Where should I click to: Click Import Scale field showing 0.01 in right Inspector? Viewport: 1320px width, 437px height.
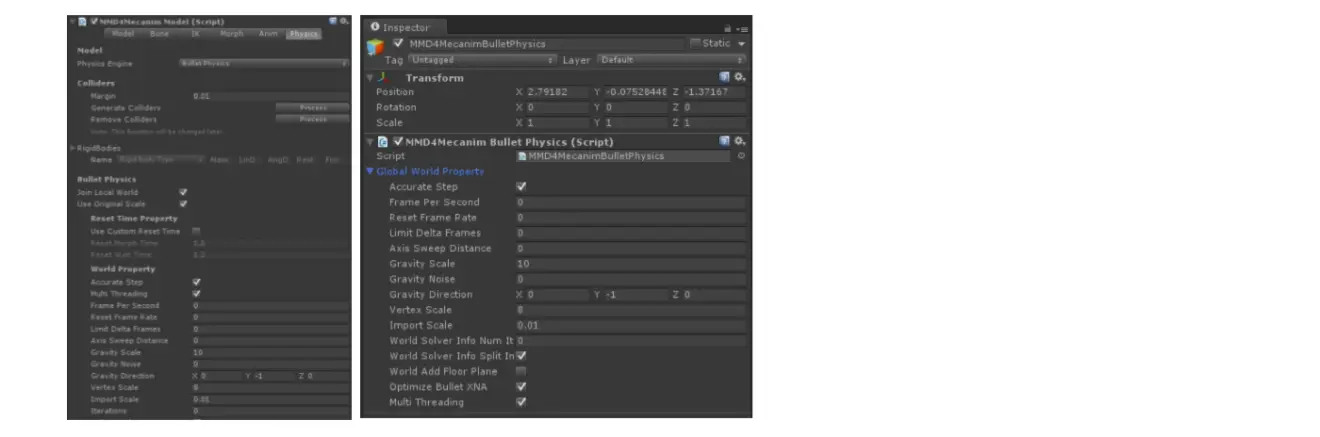click(631, 325)
